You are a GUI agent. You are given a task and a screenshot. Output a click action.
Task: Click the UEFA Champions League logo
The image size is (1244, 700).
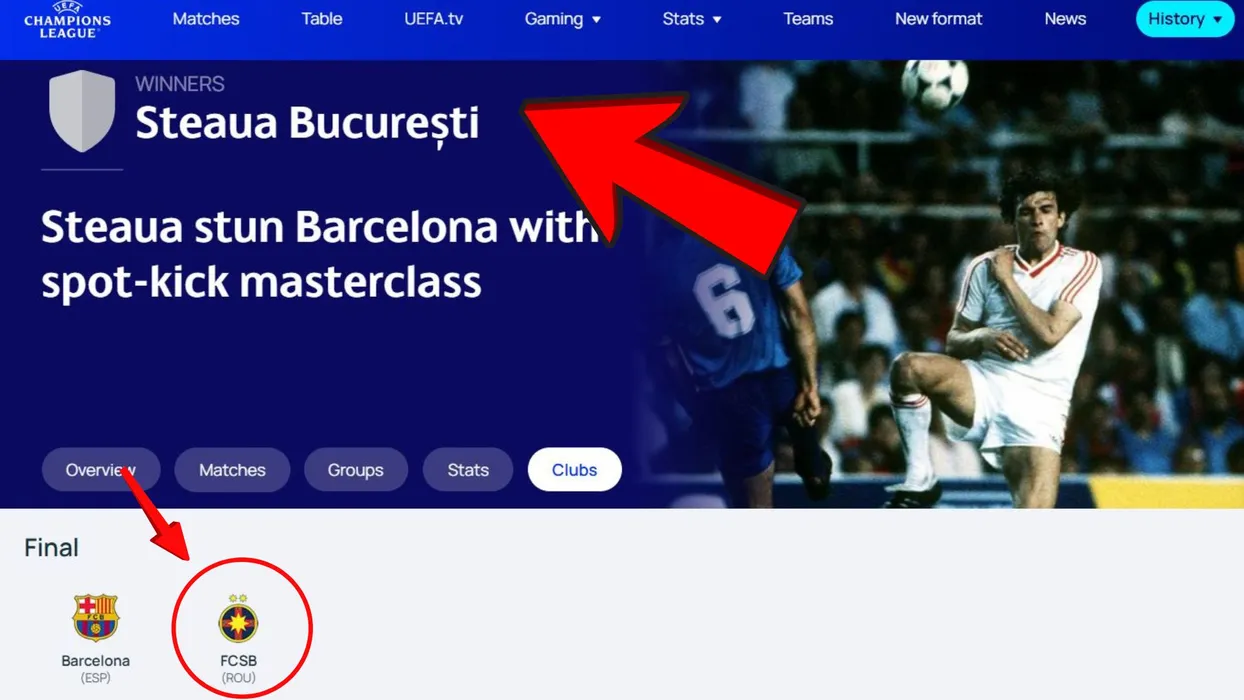tap(67, 19)
